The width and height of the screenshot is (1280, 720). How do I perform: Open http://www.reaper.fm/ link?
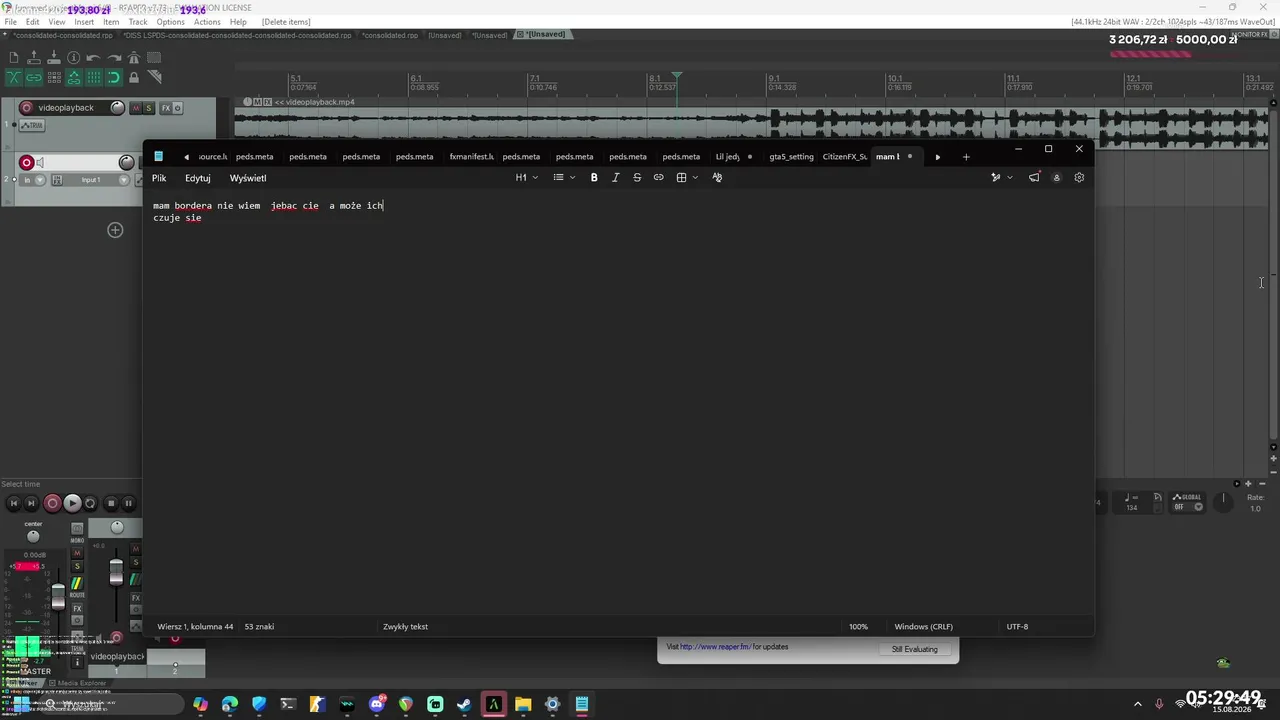click(715, 647)
